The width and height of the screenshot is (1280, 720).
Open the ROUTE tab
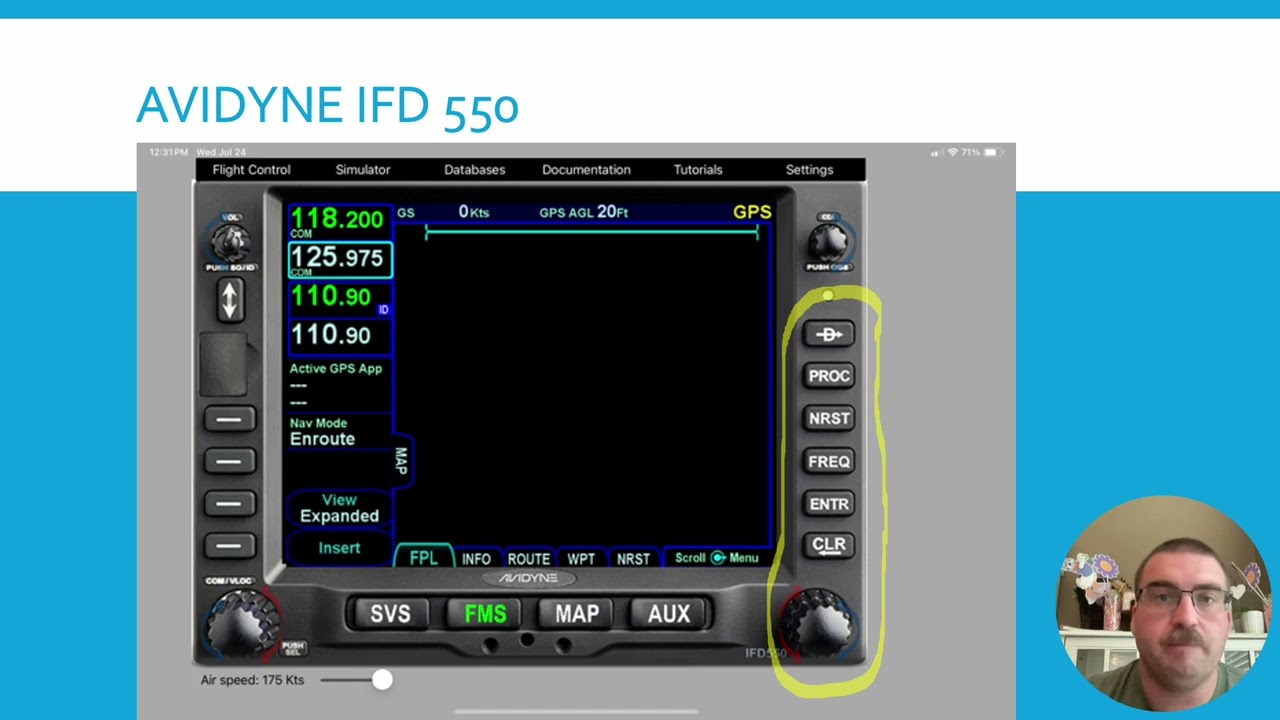pyautogui.click(x=528, y=559)
